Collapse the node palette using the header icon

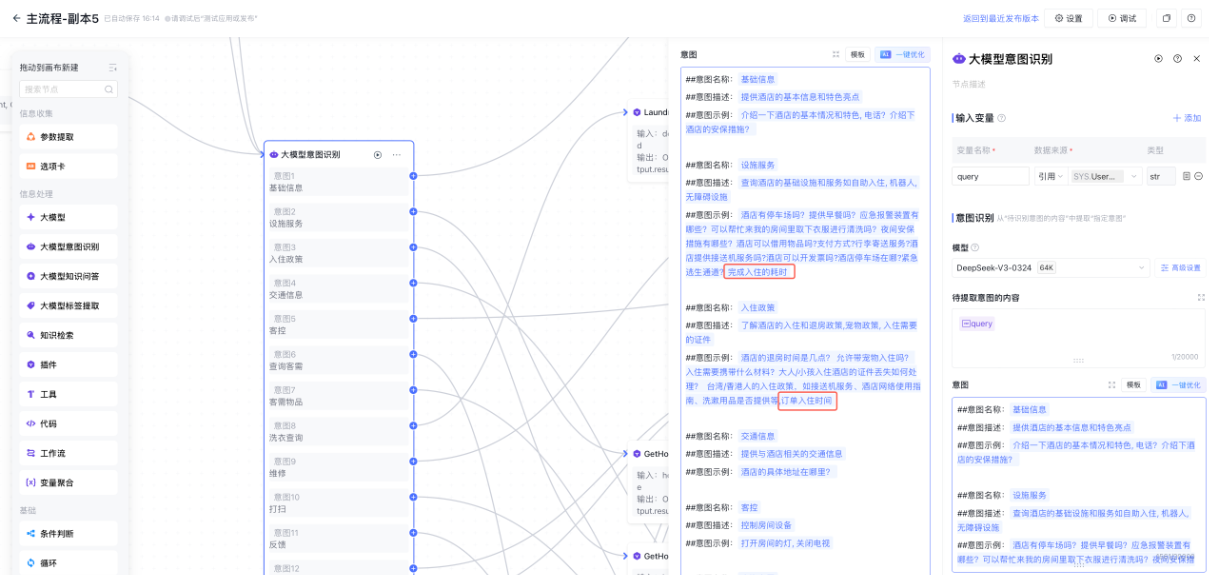coord(113,68)
